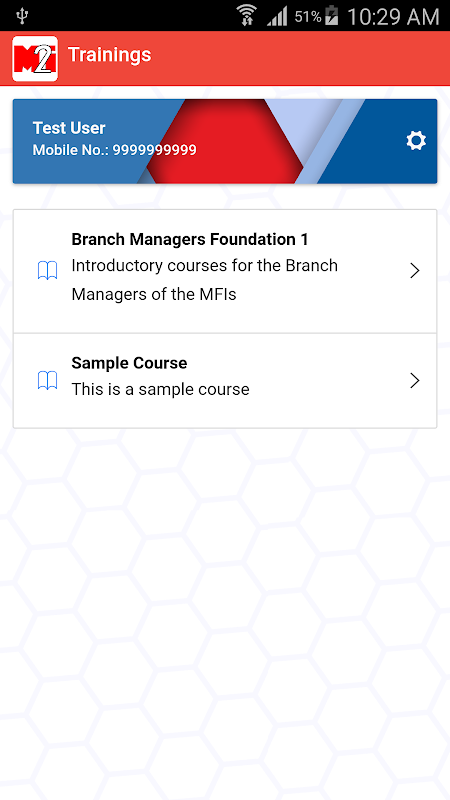Select the Trainings header title
Screen dimensions: 450x800
(x=109, y=55)
